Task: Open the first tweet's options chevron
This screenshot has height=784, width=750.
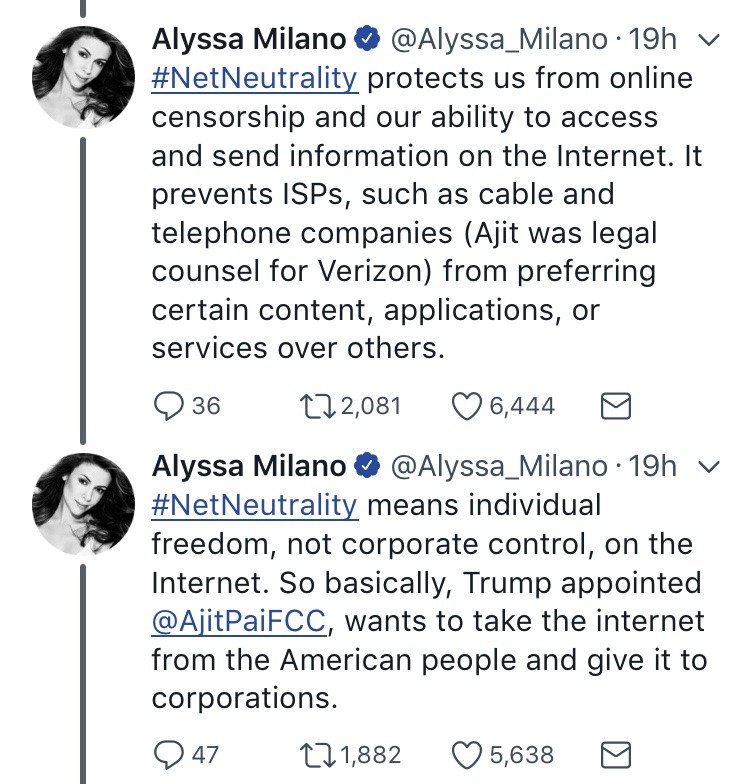Action: pyautogui.click(x=707, y=41)
